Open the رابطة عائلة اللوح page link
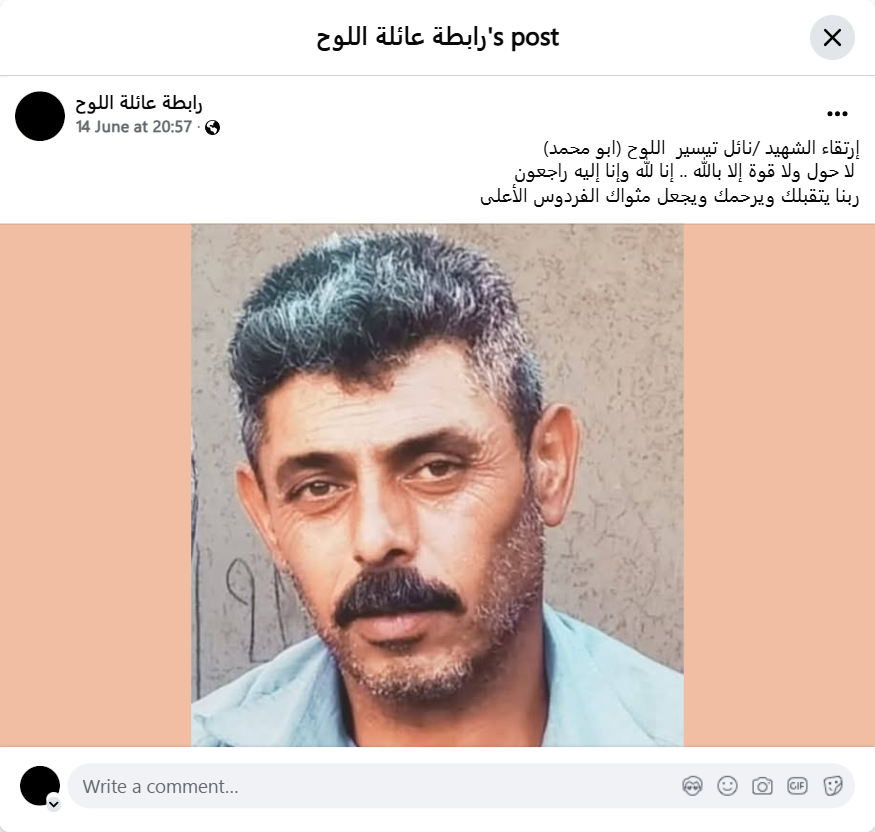Viewport: 875px width, 832px height. click(x=138, y=103)
